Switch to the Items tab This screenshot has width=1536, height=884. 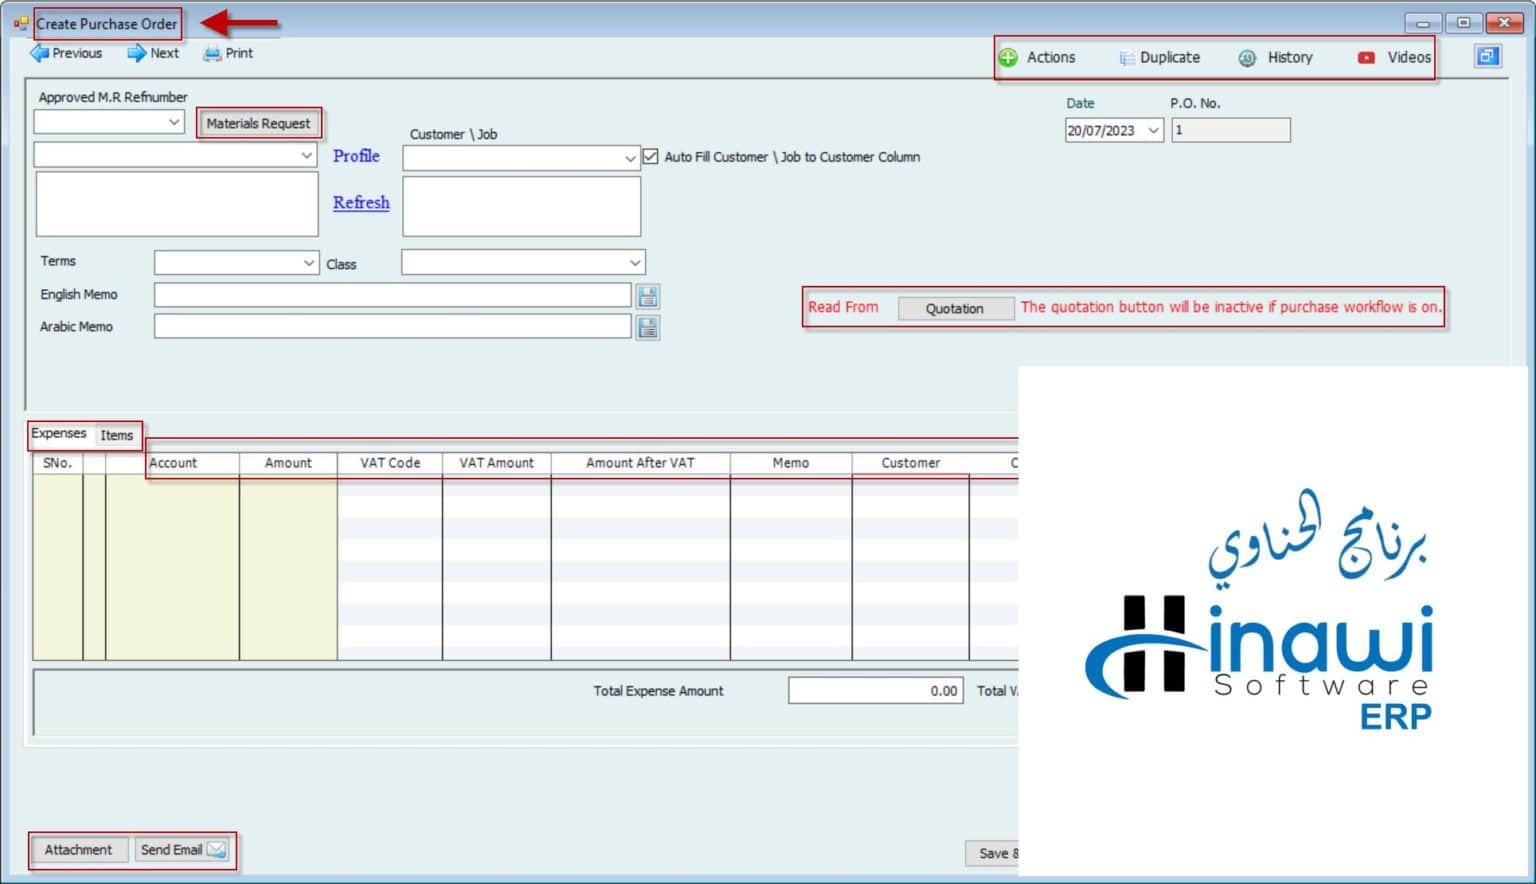click(x=116, y=435)
